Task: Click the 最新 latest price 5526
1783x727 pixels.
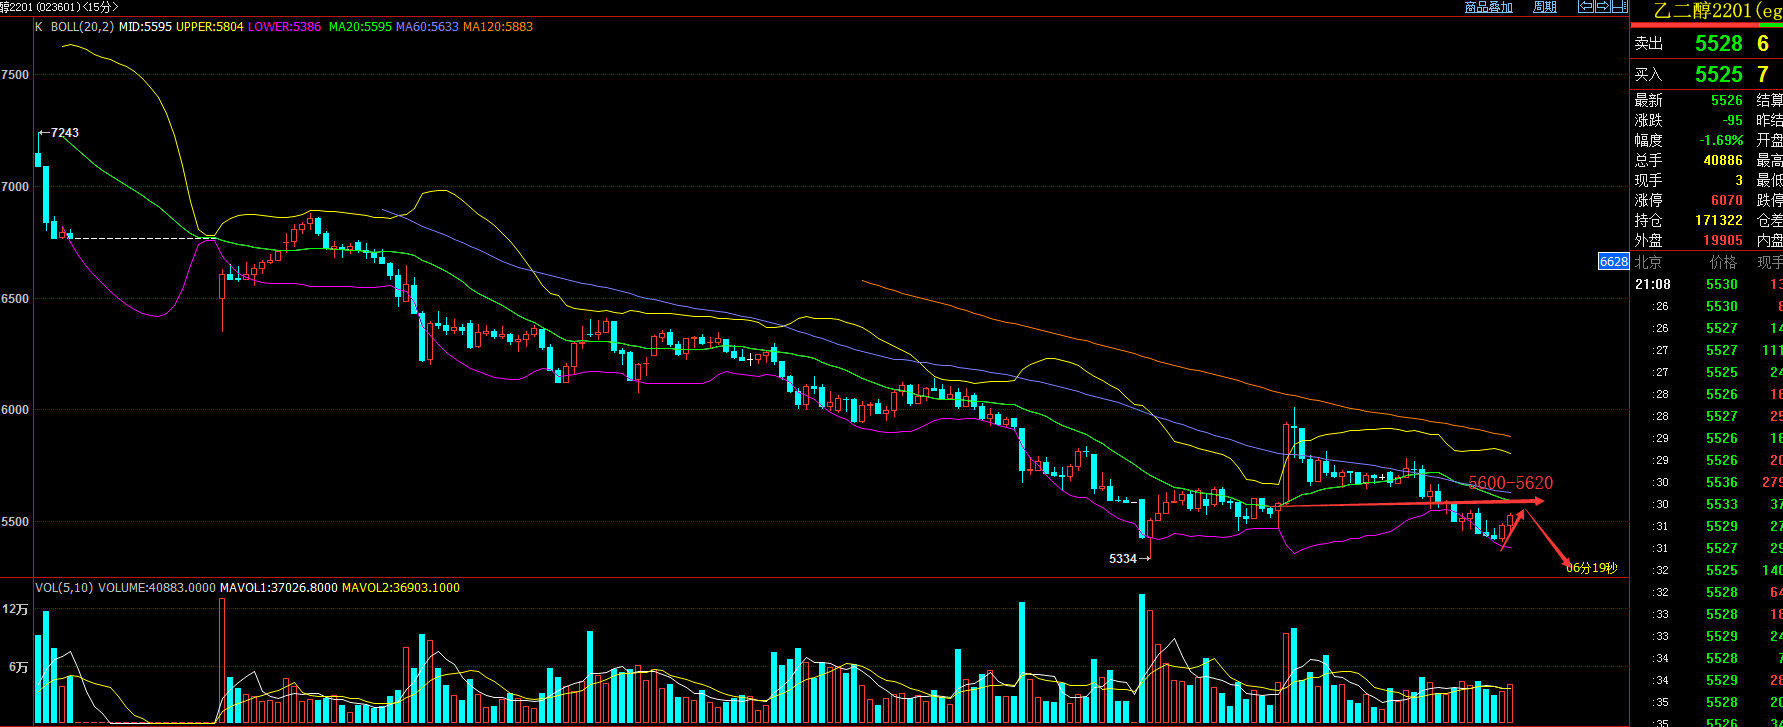Action: tap(1726, 101)
